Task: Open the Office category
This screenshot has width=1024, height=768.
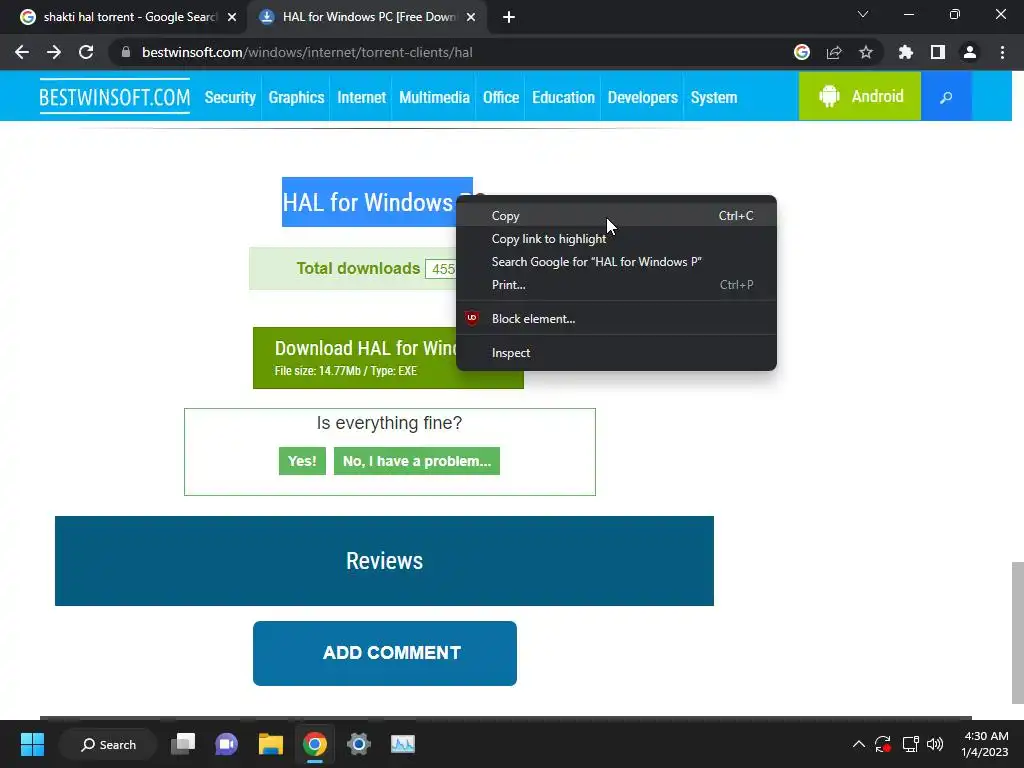Action: click(x=501, y=97)
